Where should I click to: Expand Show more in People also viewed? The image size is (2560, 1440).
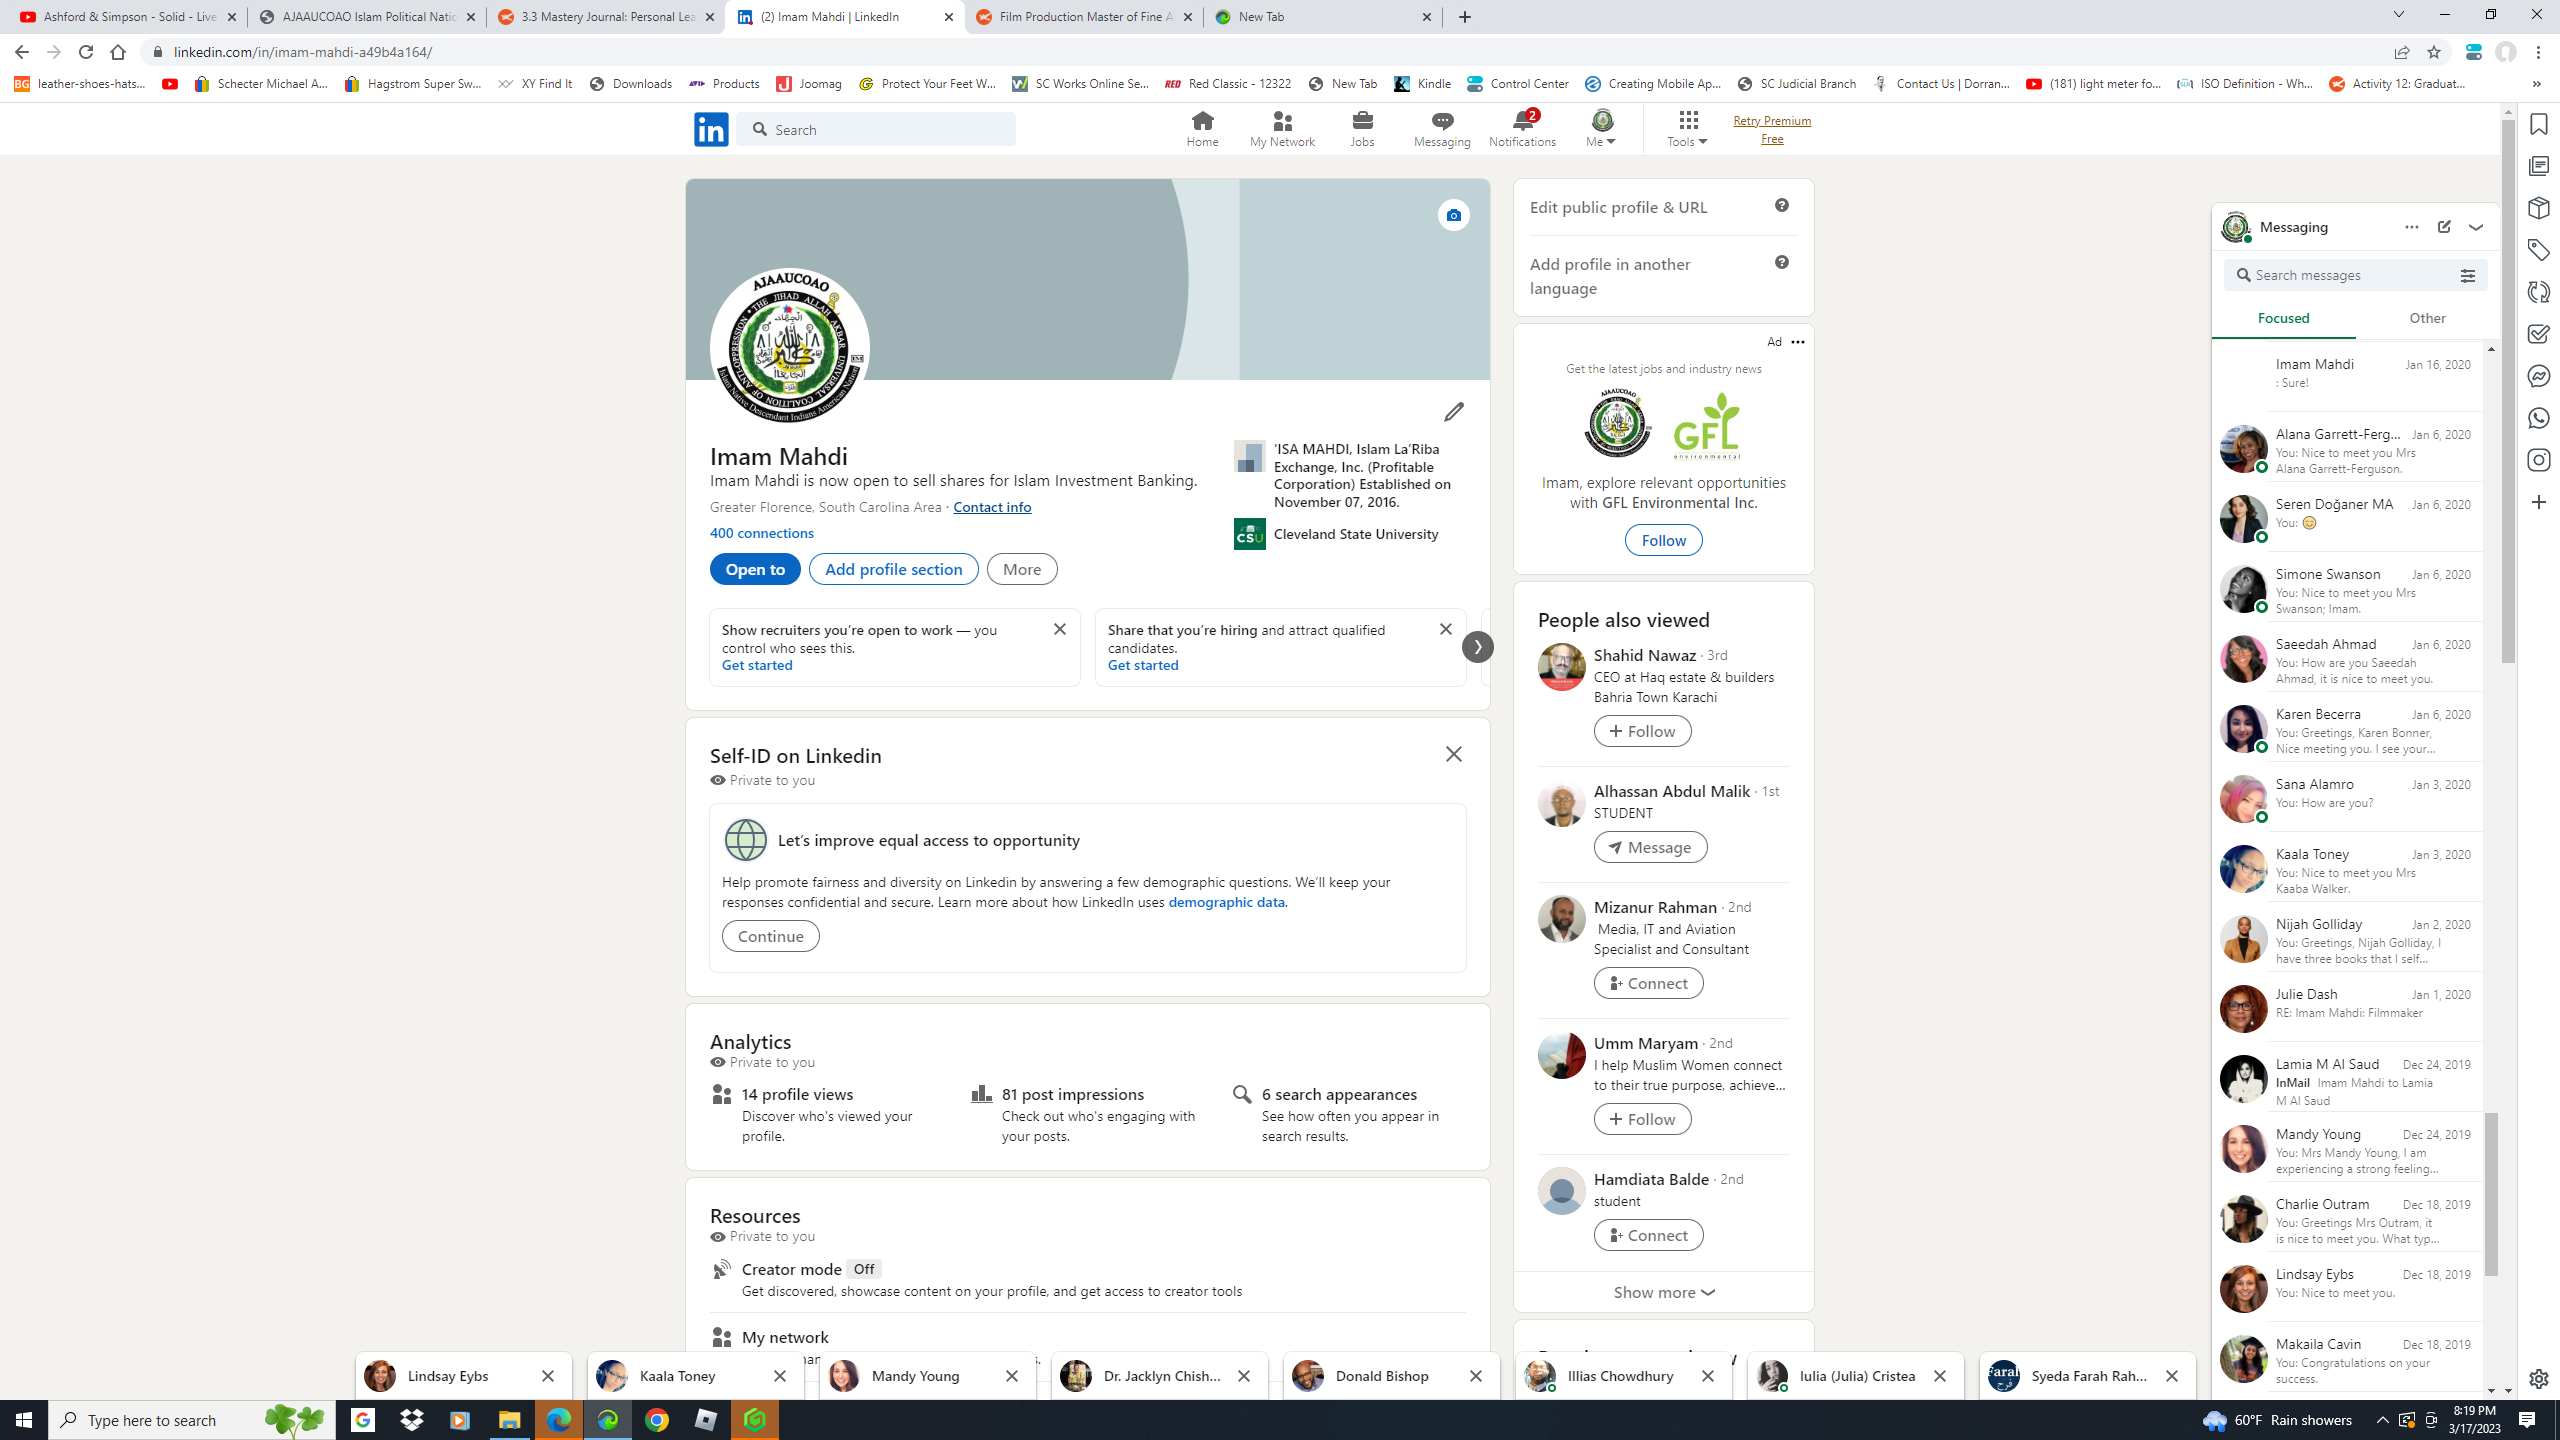1663,1292
